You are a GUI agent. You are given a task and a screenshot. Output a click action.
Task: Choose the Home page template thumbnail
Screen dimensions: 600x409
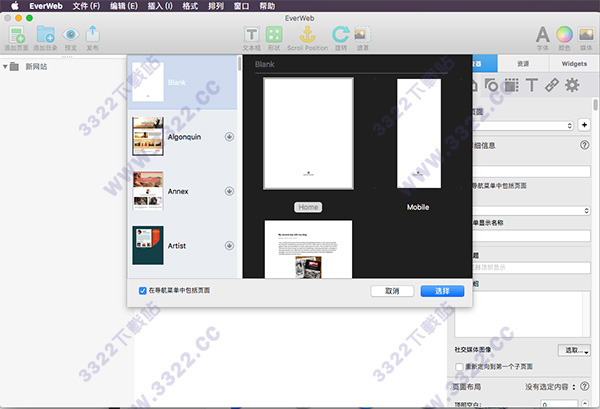coord(308,134)
